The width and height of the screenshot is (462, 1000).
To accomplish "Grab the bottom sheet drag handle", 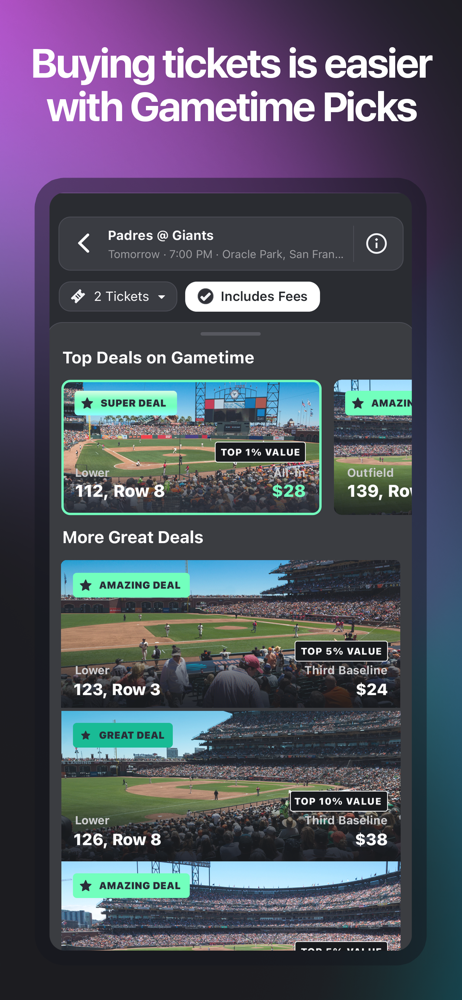I will pyautogui.click(x=230, y=334).
